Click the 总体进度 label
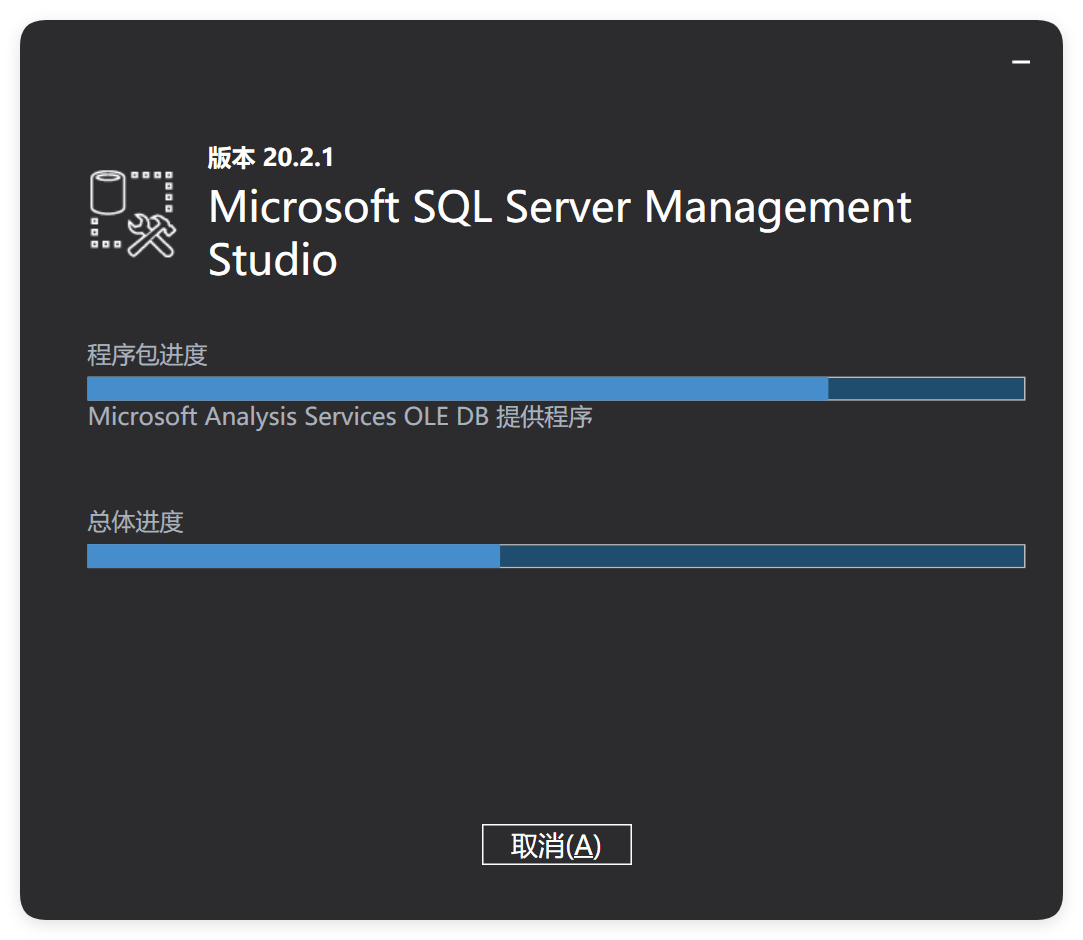 tap(135, 521)
